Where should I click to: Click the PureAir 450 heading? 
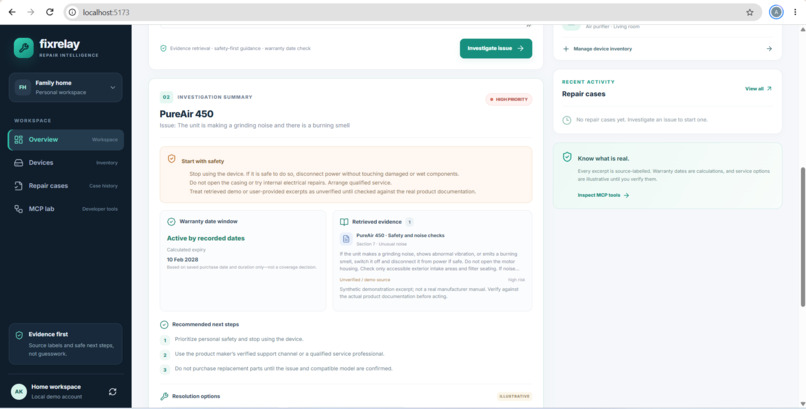pyautogui.click(x=187, y=114)
